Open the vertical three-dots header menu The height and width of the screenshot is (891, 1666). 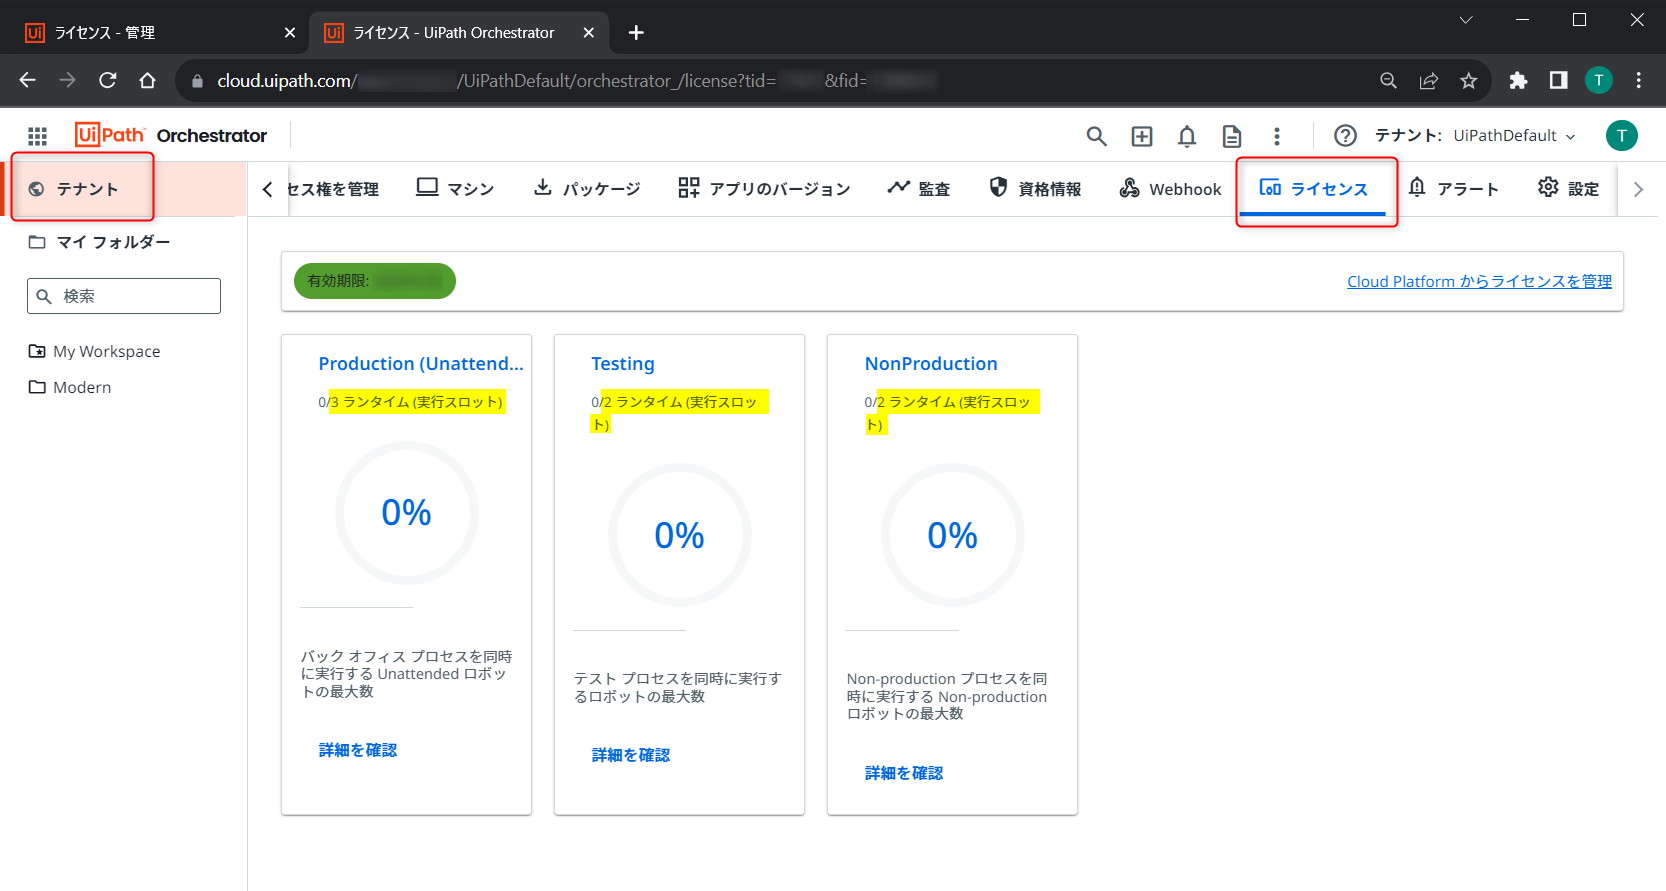point(1277,136)
